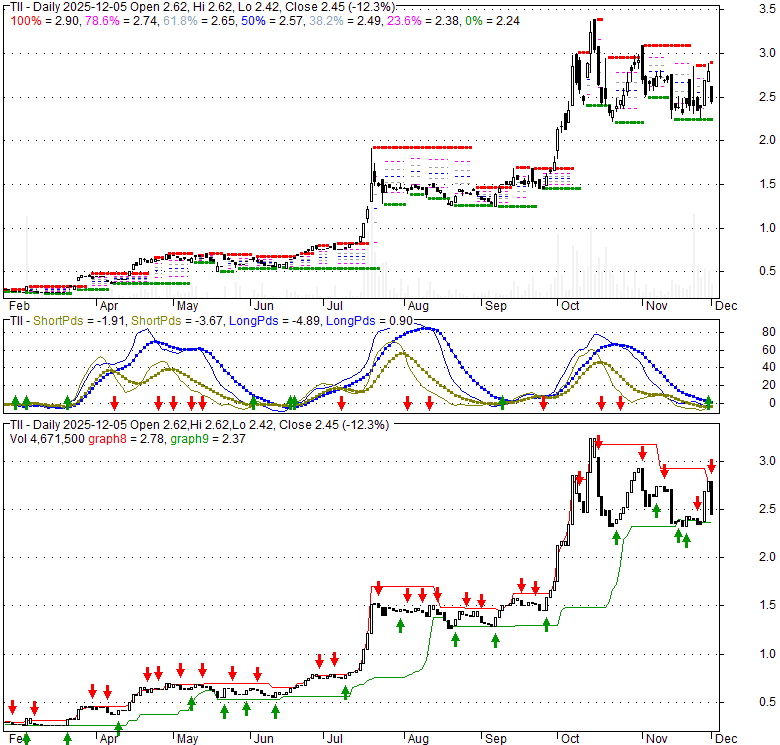Click the '61.8% = 2.65' retracement label

pos(200,21)
